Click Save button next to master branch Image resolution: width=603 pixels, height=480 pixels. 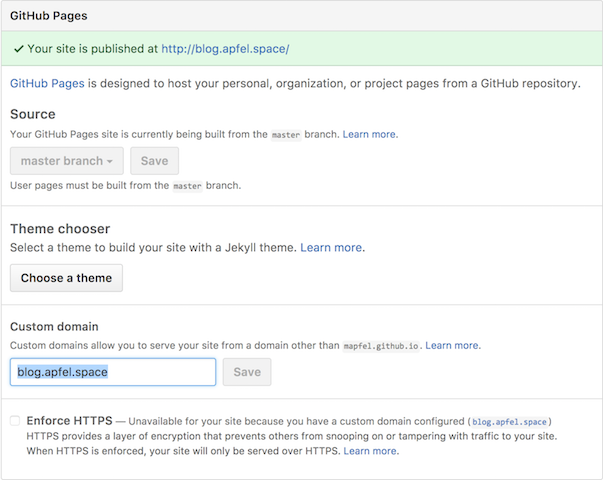pos(154,161)
